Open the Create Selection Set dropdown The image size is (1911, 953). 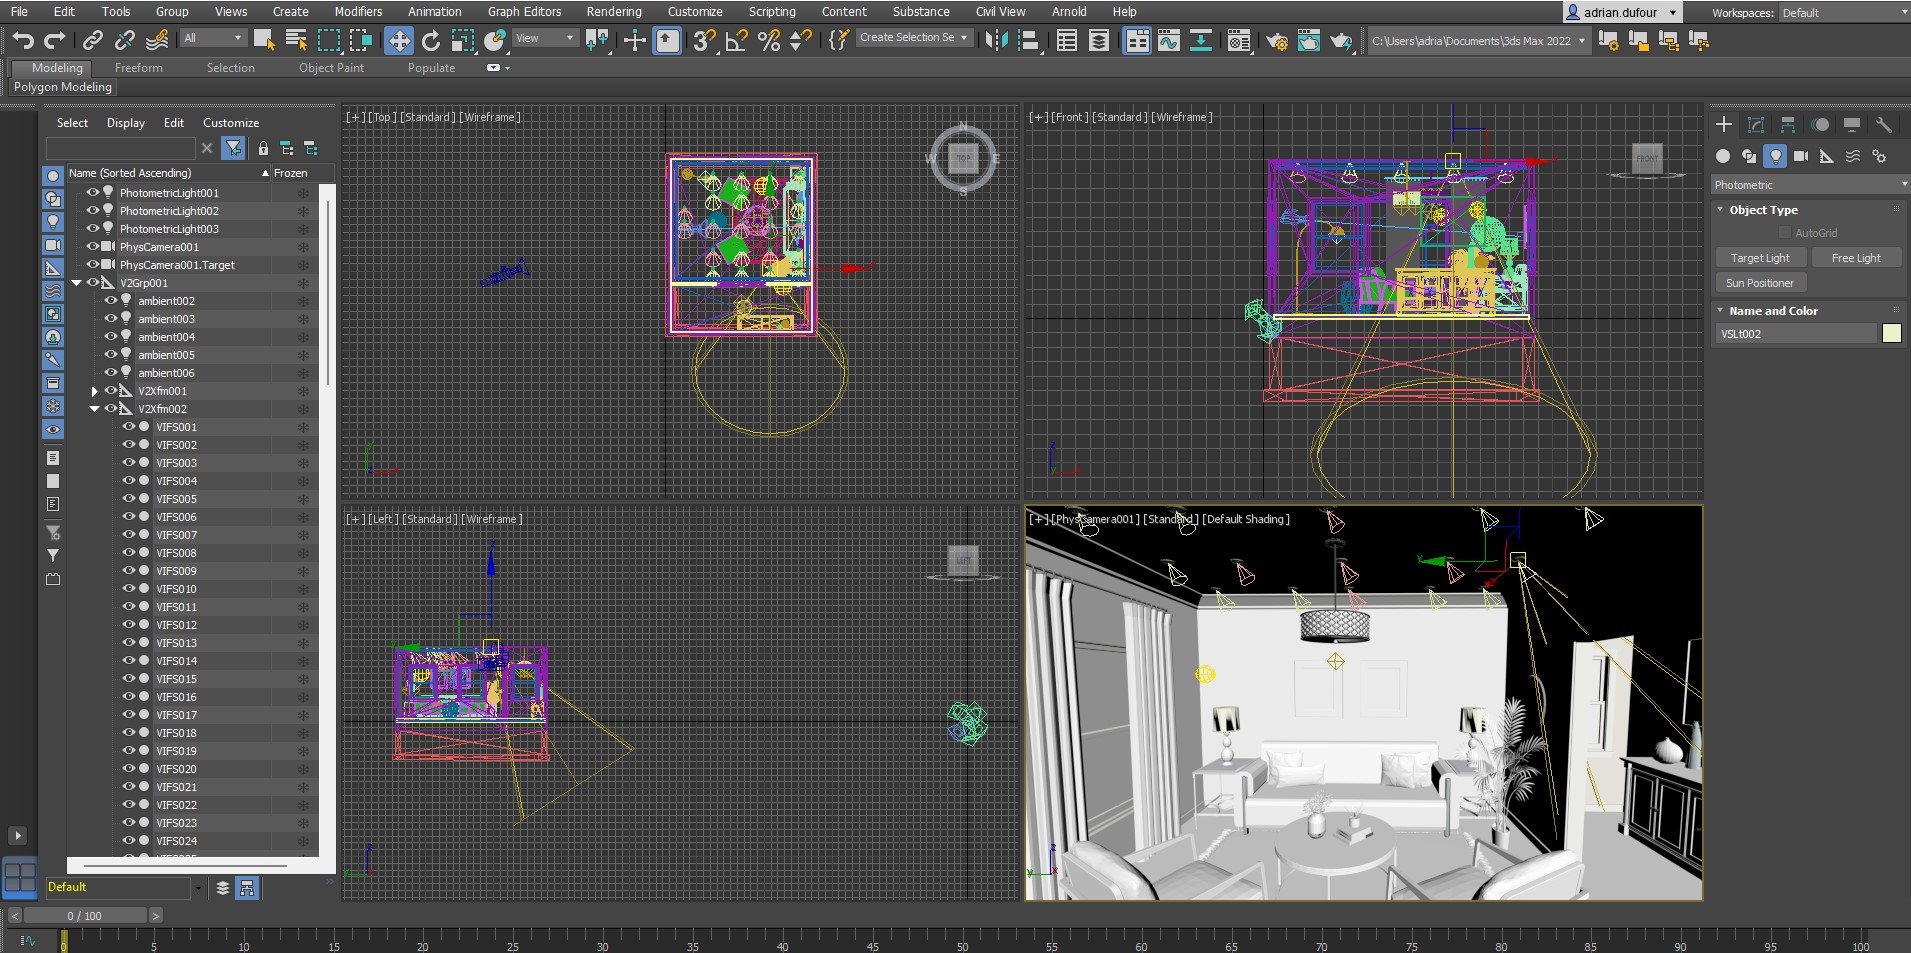[914, 38]
